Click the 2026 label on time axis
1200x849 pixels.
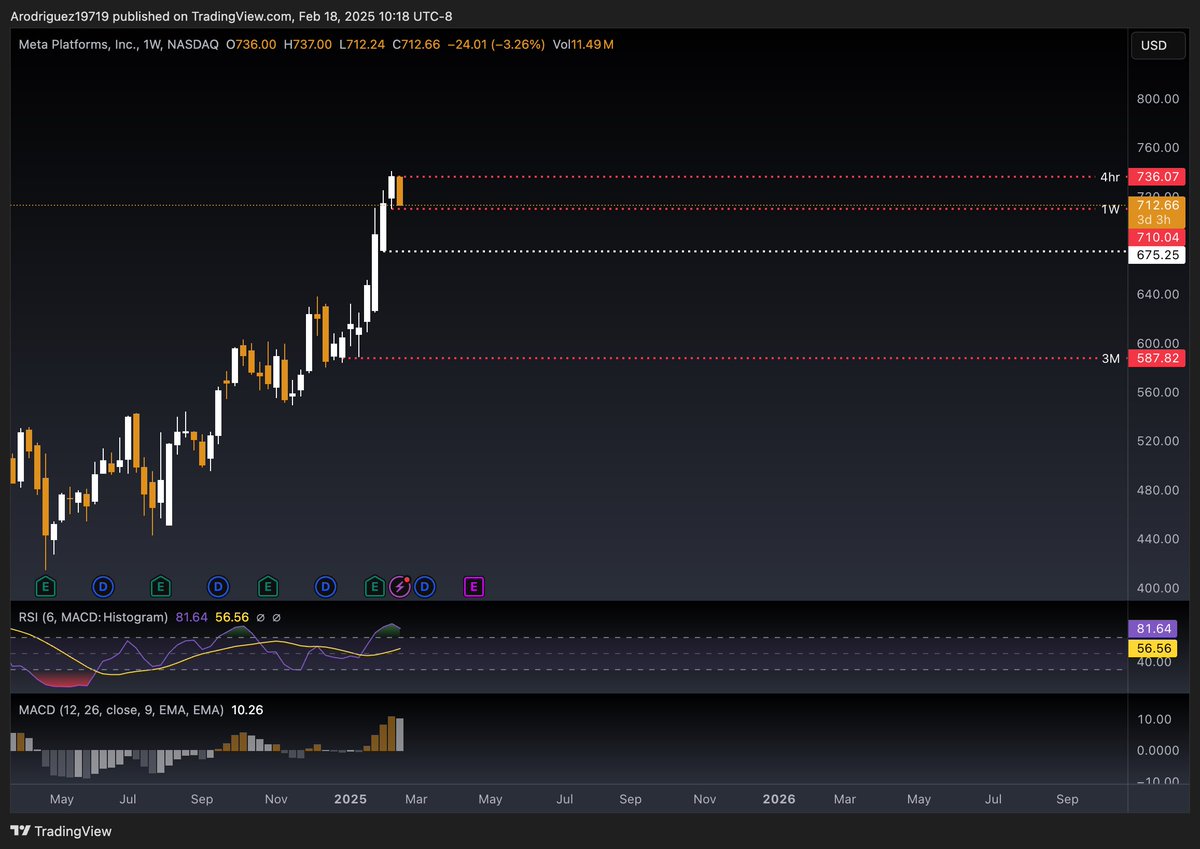coord(779,799)
